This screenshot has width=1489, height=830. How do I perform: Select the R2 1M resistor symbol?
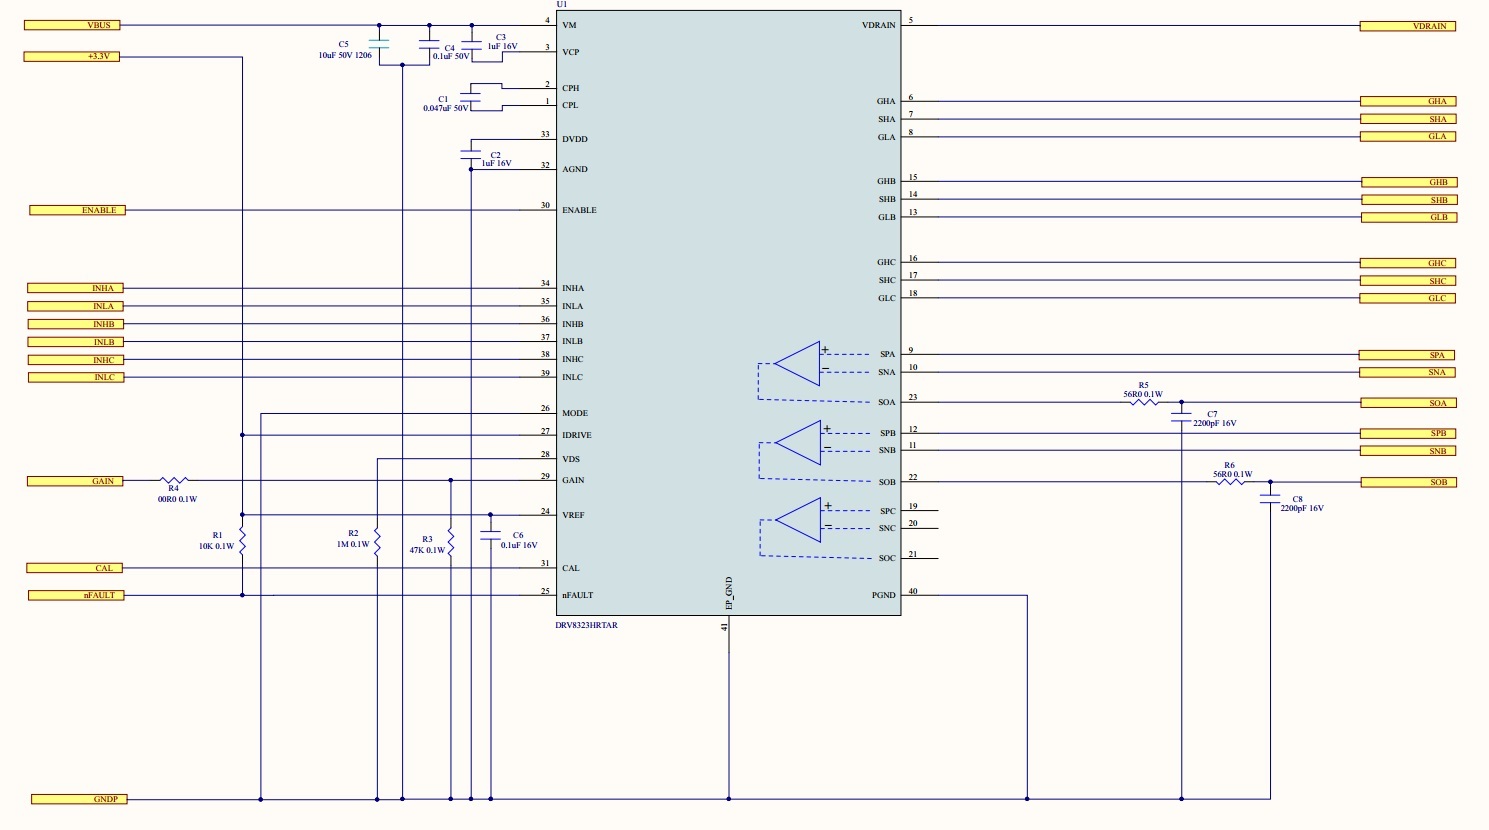(377, 541)
